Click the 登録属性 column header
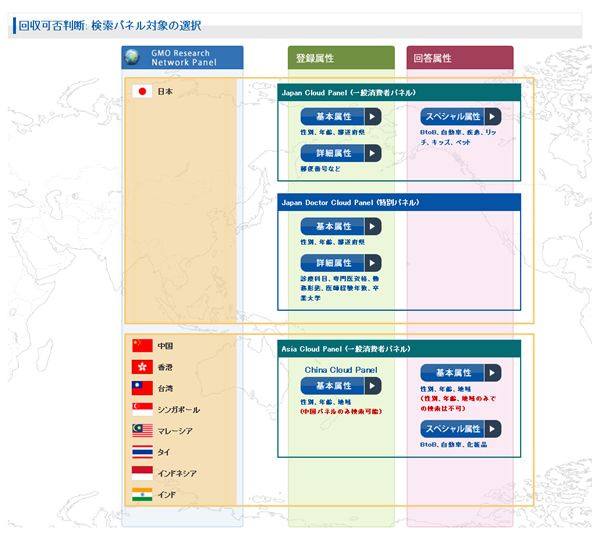This screenshot has width=594, height=546. pyautogui.click(x=341, y=58)
